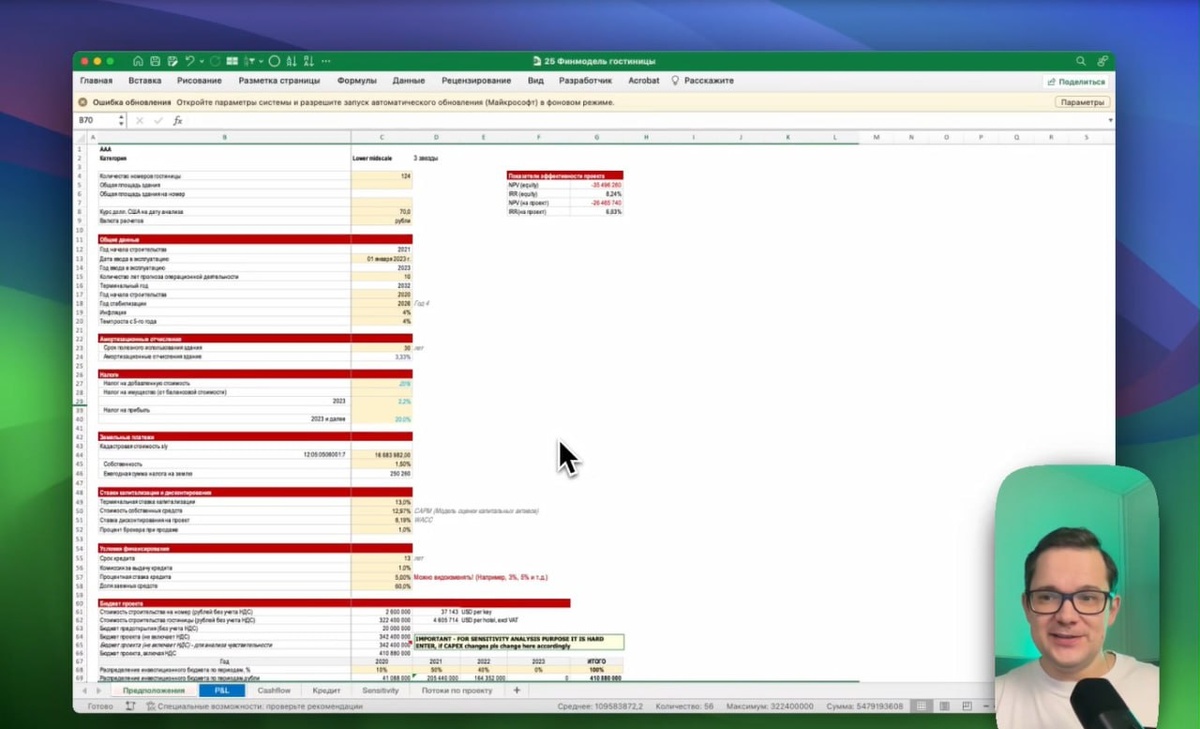The height and width of the screenshot is (729, 1200).
Task: Switch to the P&L sheet tab
Action: 221,691
